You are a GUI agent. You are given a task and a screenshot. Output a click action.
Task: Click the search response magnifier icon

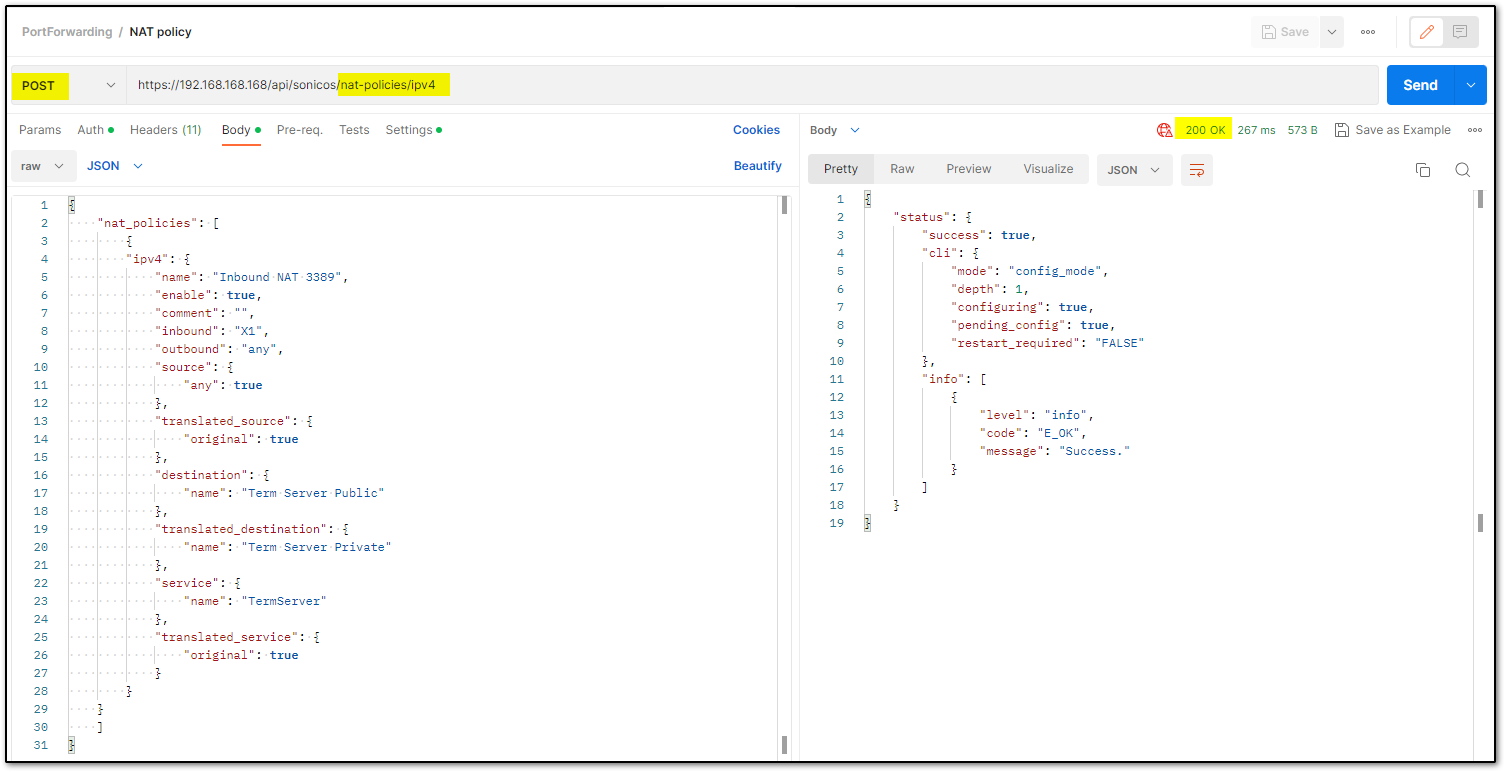point(1462,170)
